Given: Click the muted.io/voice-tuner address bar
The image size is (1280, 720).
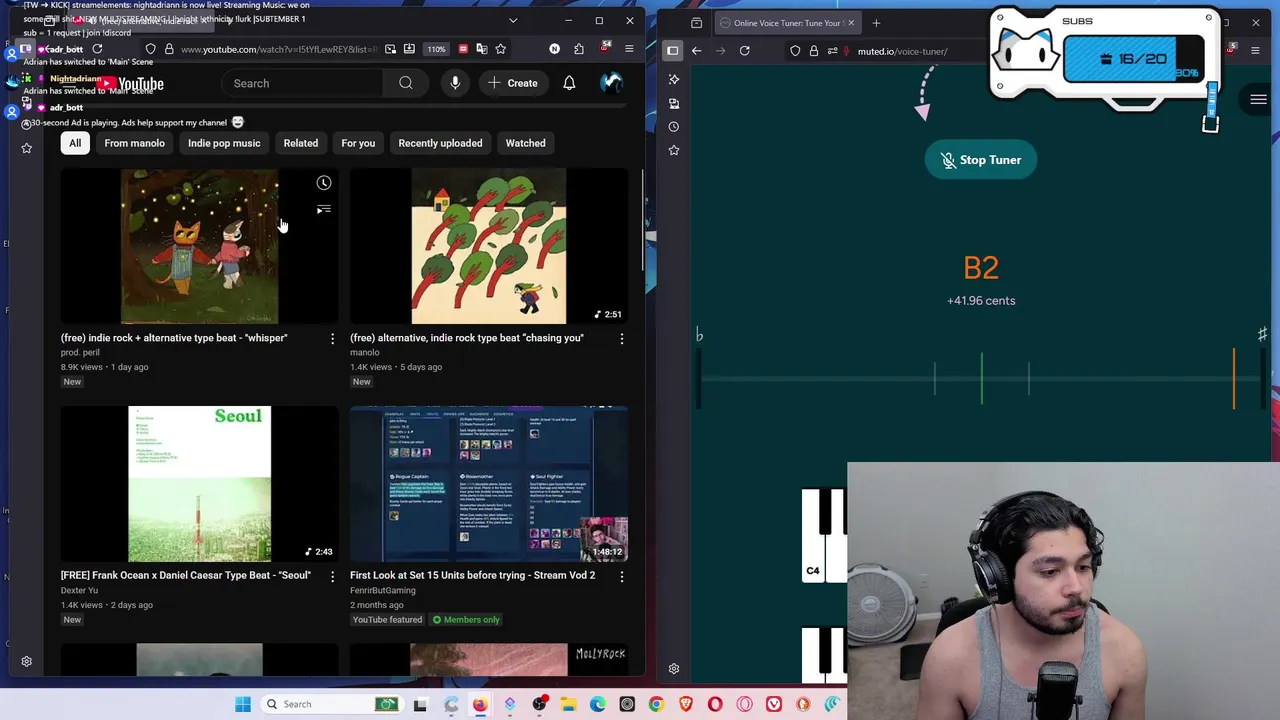Looking at the screenshot, I should [x=902, y=51].
